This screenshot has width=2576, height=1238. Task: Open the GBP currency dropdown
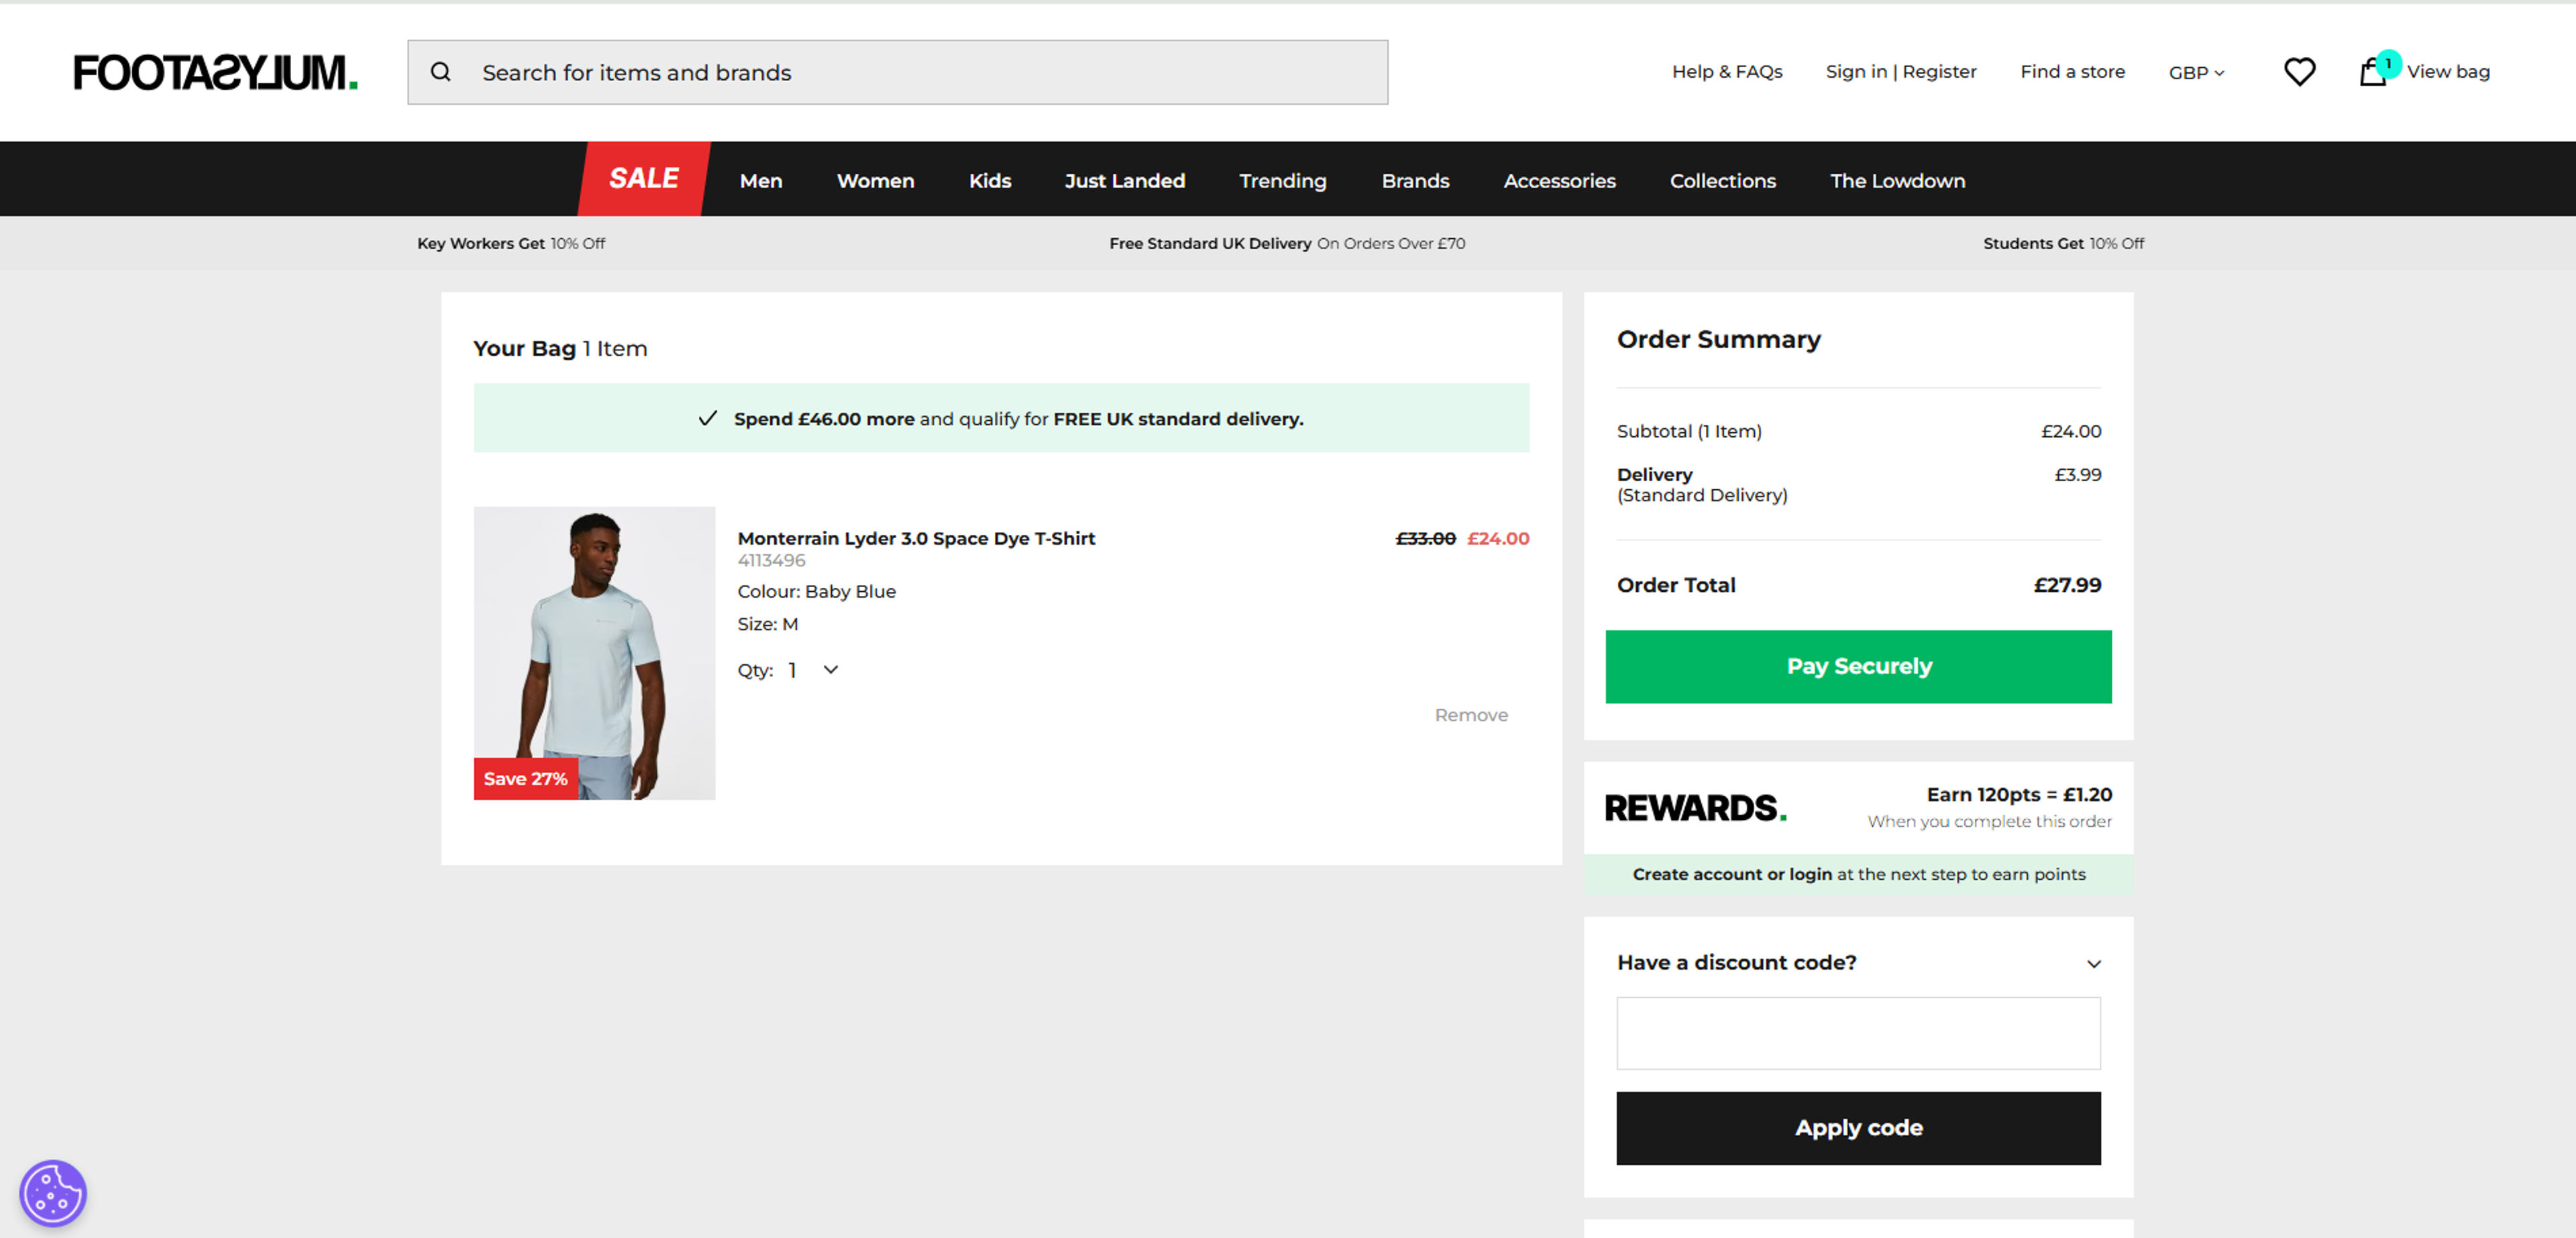2196,73
